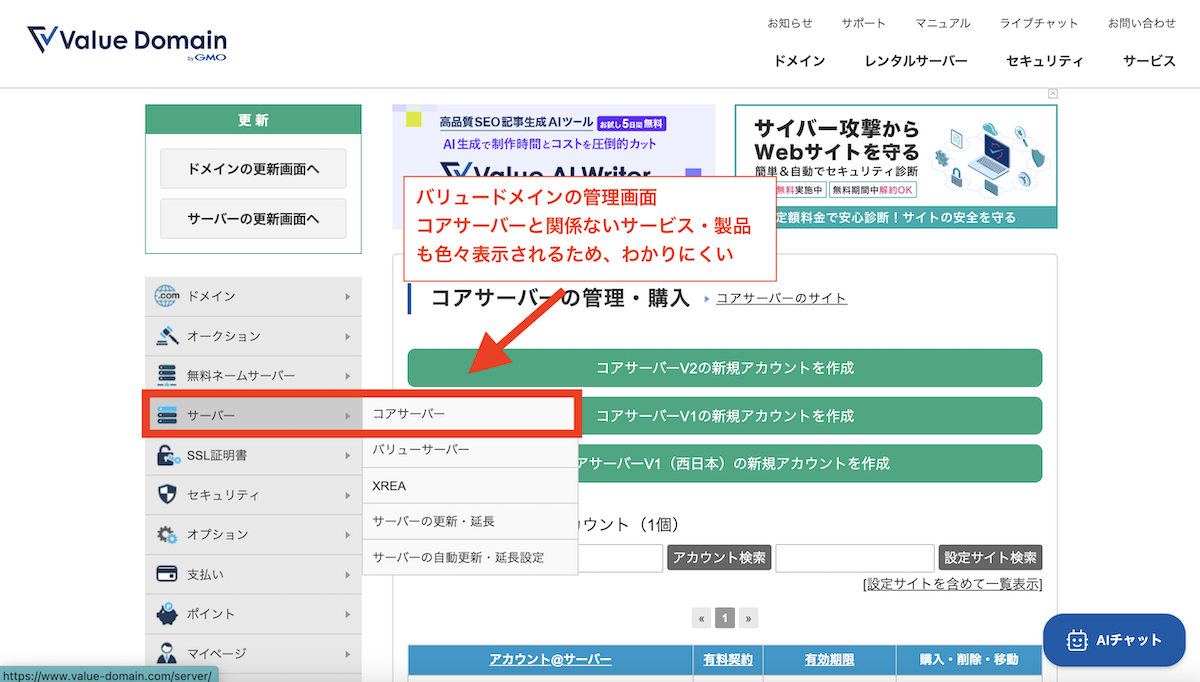This screenshot has height=682, width=1200.
Task: Expand the SSL証明書 sidebar arrow
Action: click(x=348, y=455)
